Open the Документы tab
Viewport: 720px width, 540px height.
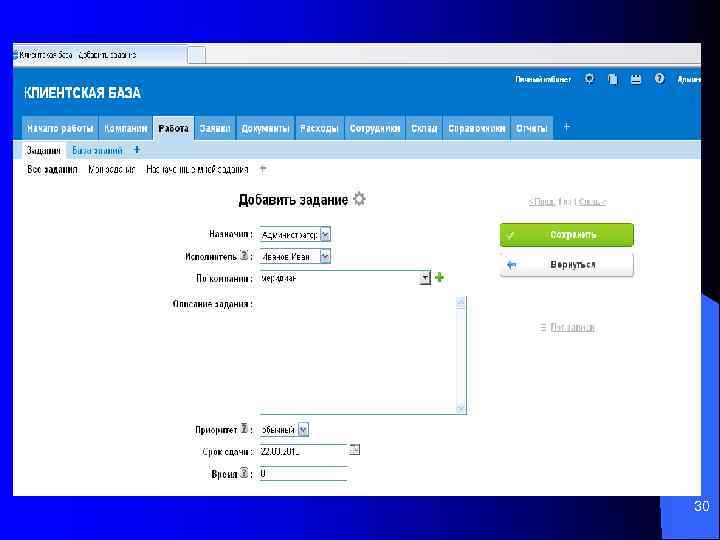coord(265,128)
